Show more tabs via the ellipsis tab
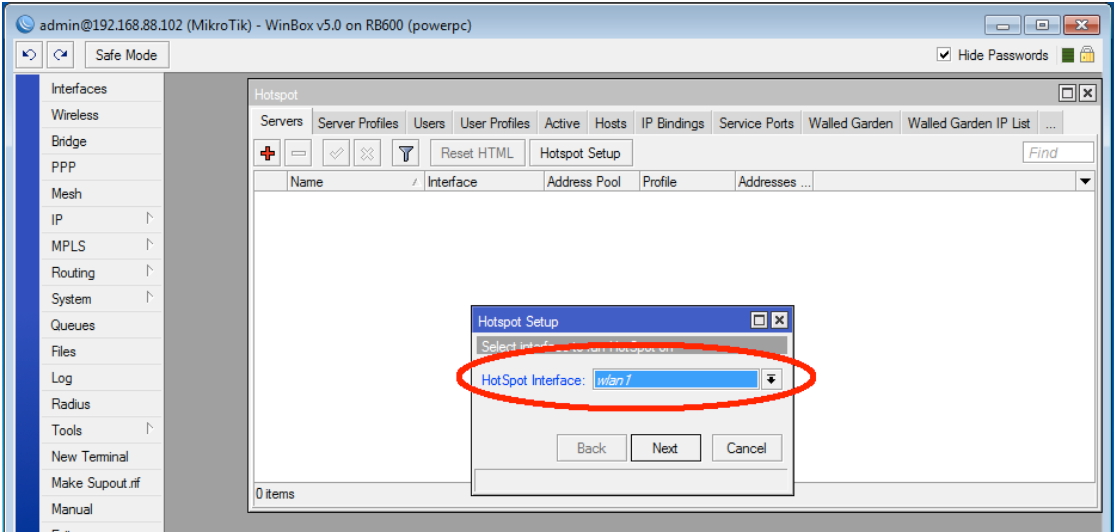 coord(1051,123)
